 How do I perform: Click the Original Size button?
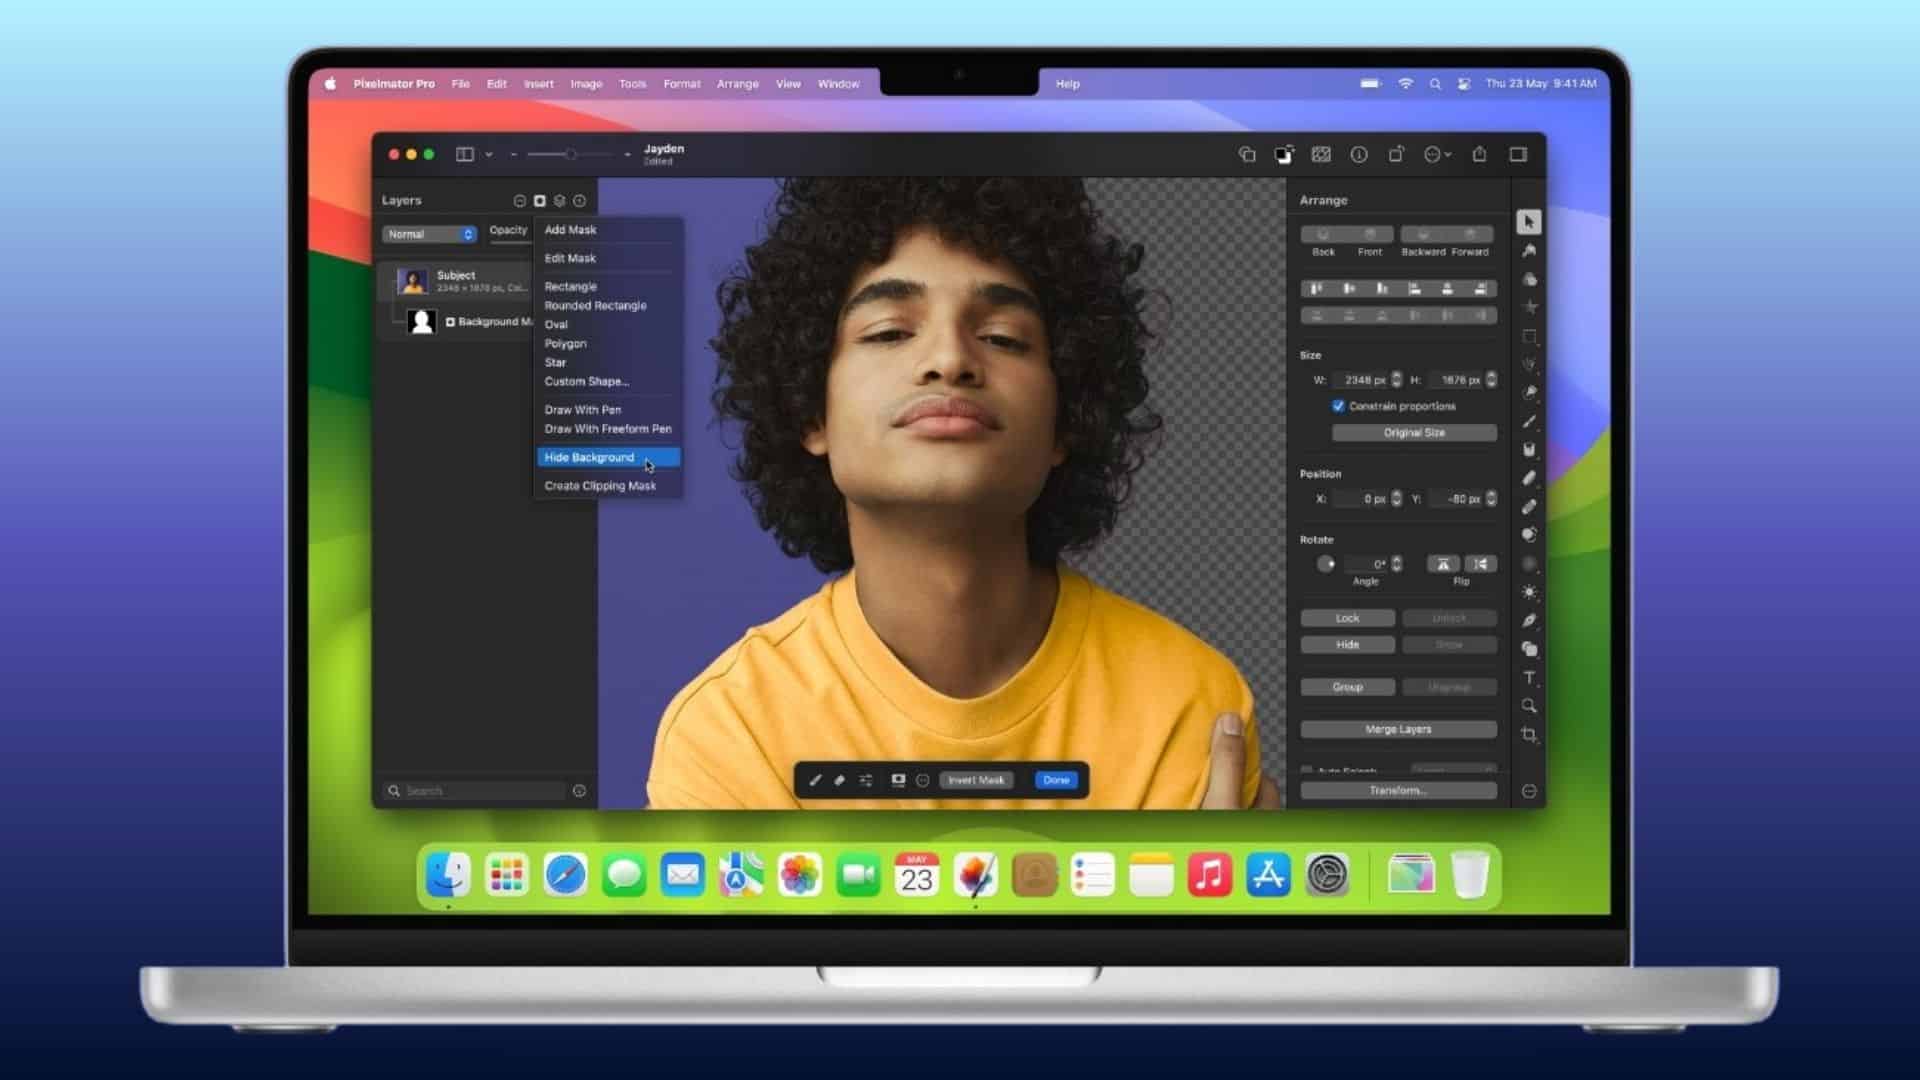pos(1414,433)
